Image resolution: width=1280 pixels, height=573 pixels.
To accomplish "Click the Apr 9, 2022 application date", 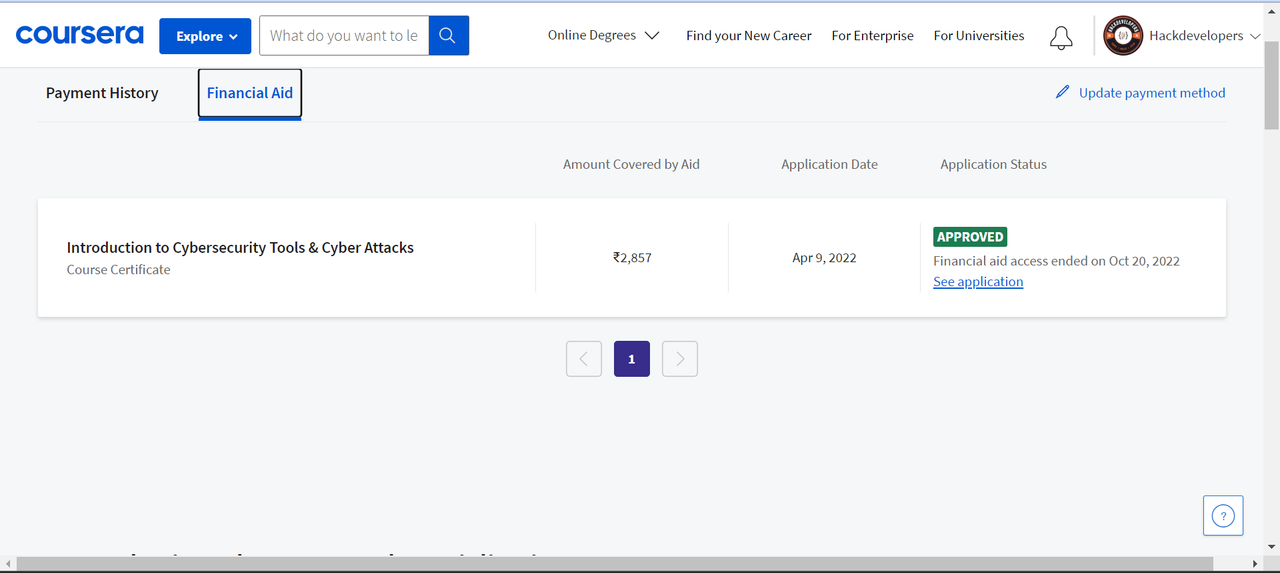I will coord(824,258).
